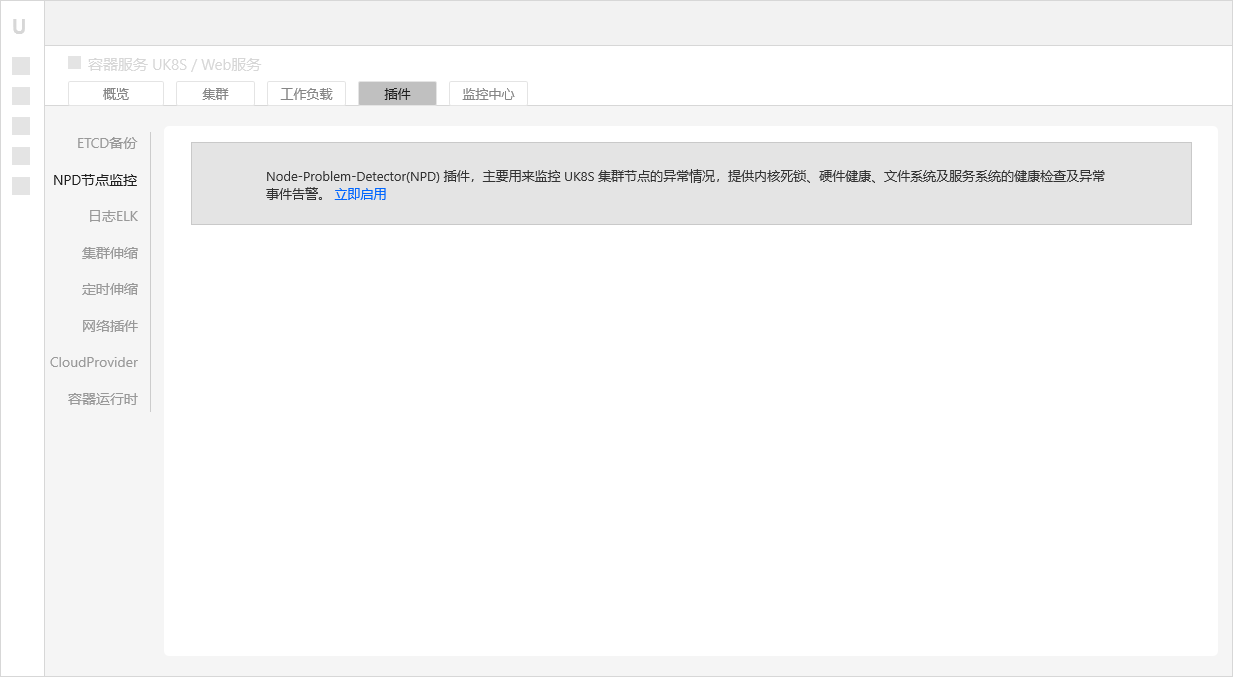Choose 集群伸缩 from the side menu
Image resolution: width=1233 pixels, height=677 pixels.
coord(110,253)
